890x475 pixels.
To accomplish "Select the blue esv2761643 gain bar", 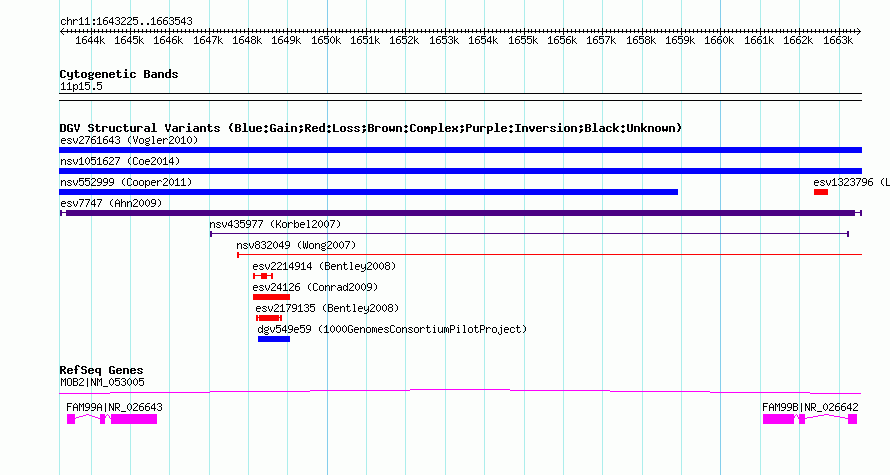I will (460, 150).
